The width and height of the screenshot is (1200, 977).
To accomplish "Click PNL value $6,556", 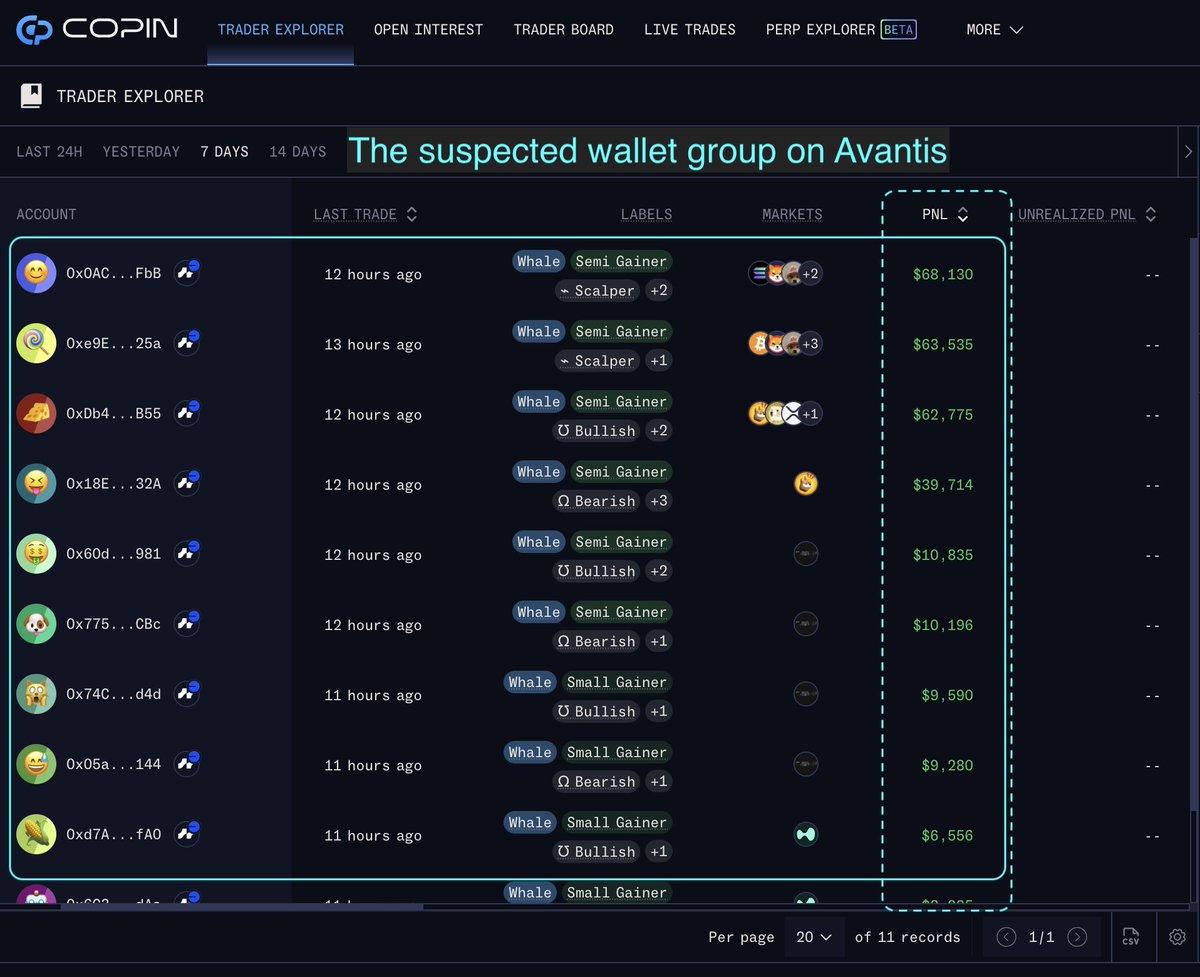I will (947, 835).
